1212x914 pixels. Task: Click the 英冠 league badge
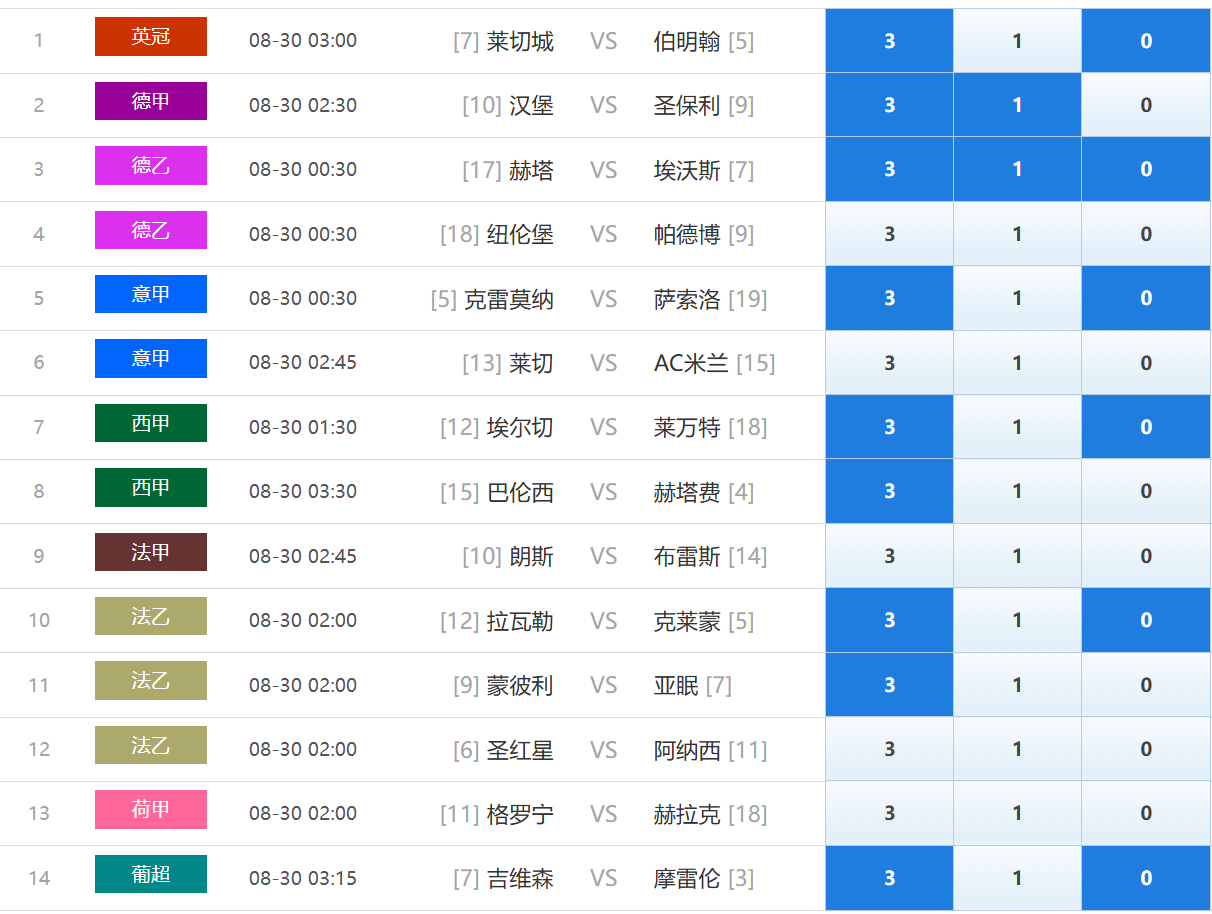[x=151, y=37]
